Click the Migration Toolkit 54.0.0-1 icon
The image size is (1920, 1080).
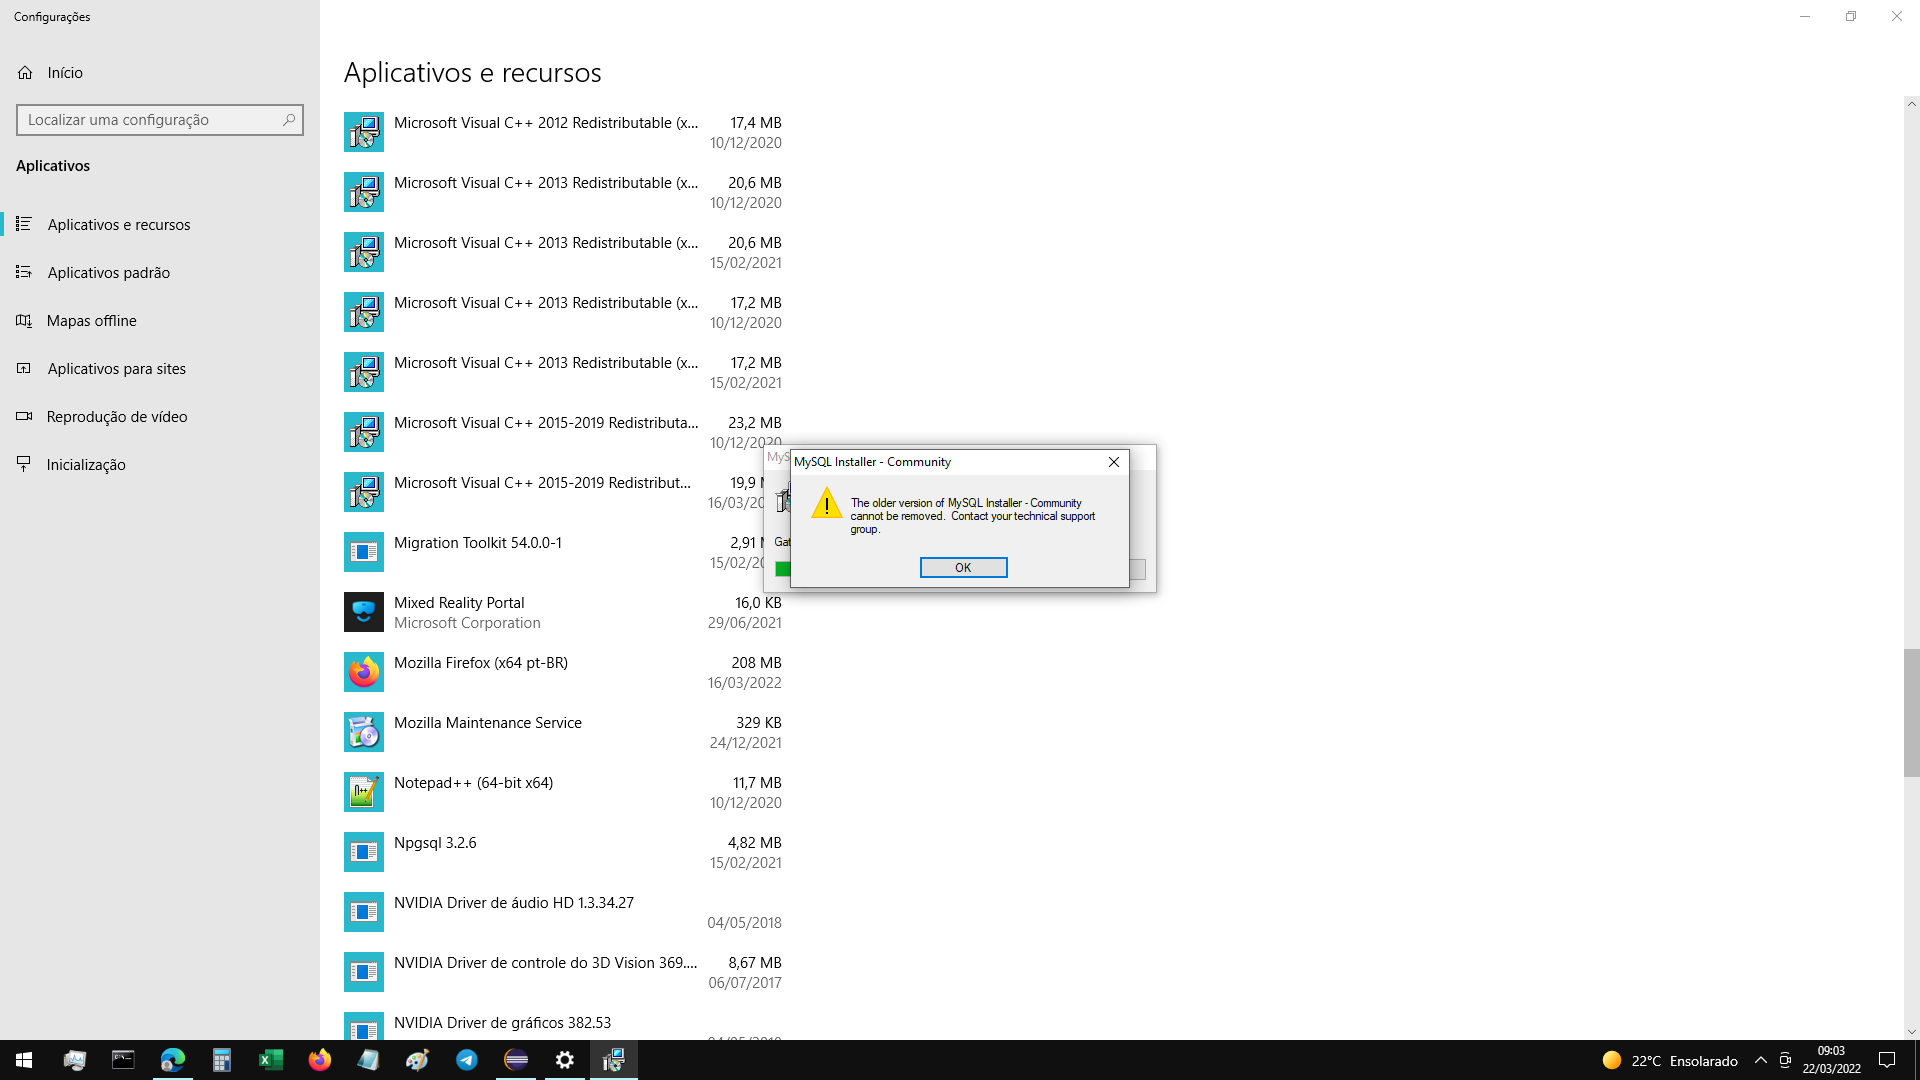[364, 552]
